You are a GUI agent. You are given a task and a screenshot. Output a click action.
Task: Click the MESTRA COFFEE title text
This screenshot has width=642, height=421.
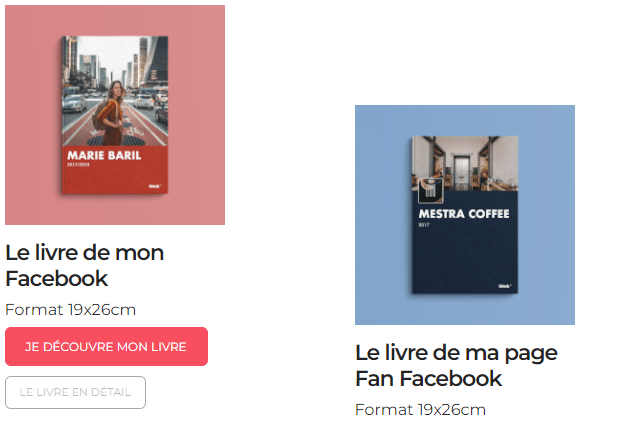point(464,214)
